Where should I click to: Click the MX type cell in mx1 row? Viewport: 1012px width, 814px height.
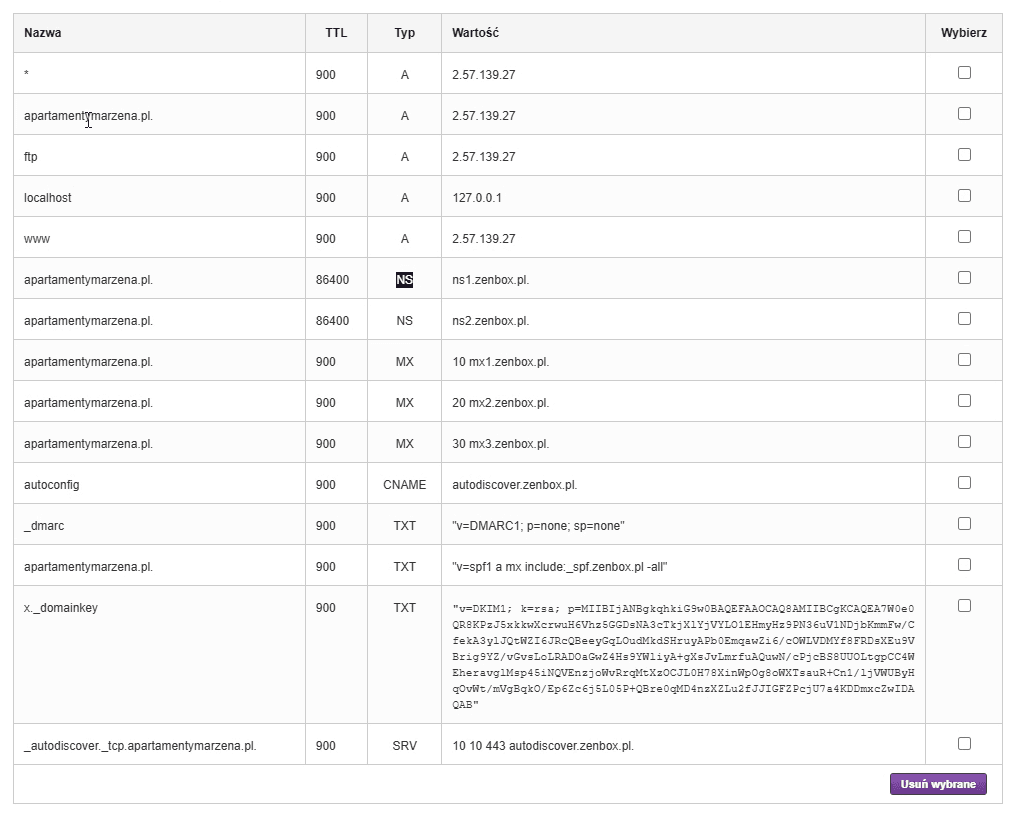click(x=405, y=361)
